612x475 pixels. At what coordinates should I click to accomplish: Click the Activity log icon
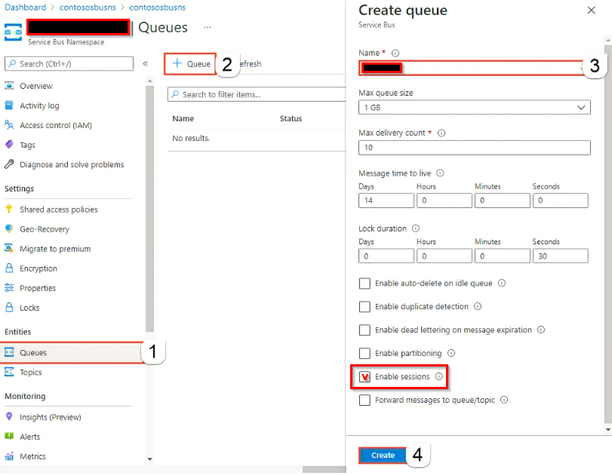[9, 105]
